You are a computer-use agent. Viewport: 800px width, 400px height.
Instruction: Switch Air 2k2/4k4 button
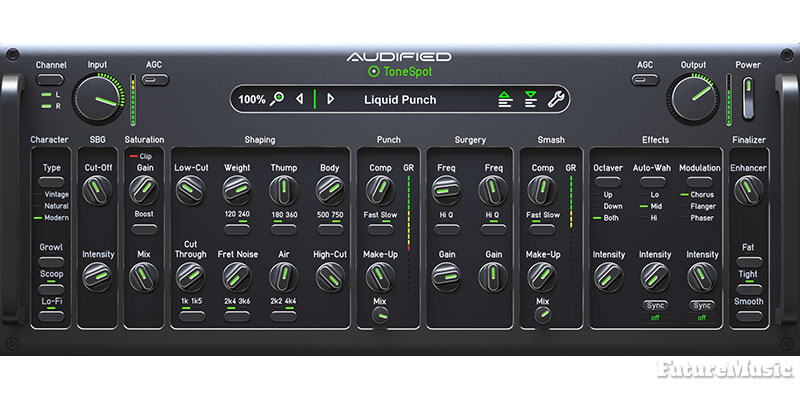pyautogui.click(x=284, y=316)
